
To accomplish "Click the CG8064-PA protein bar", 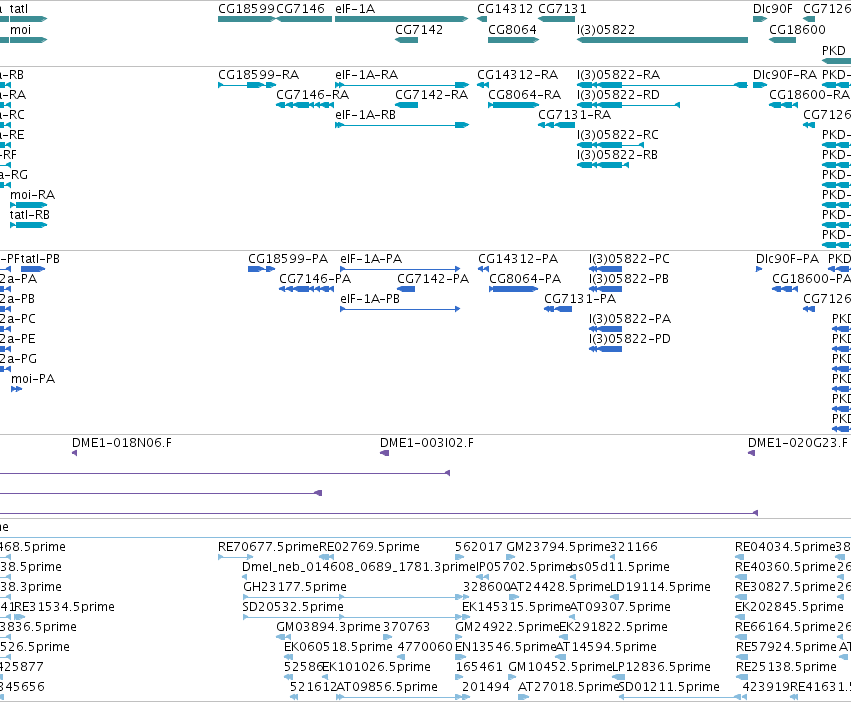I will pyautogui.click(x=513, y=289).
